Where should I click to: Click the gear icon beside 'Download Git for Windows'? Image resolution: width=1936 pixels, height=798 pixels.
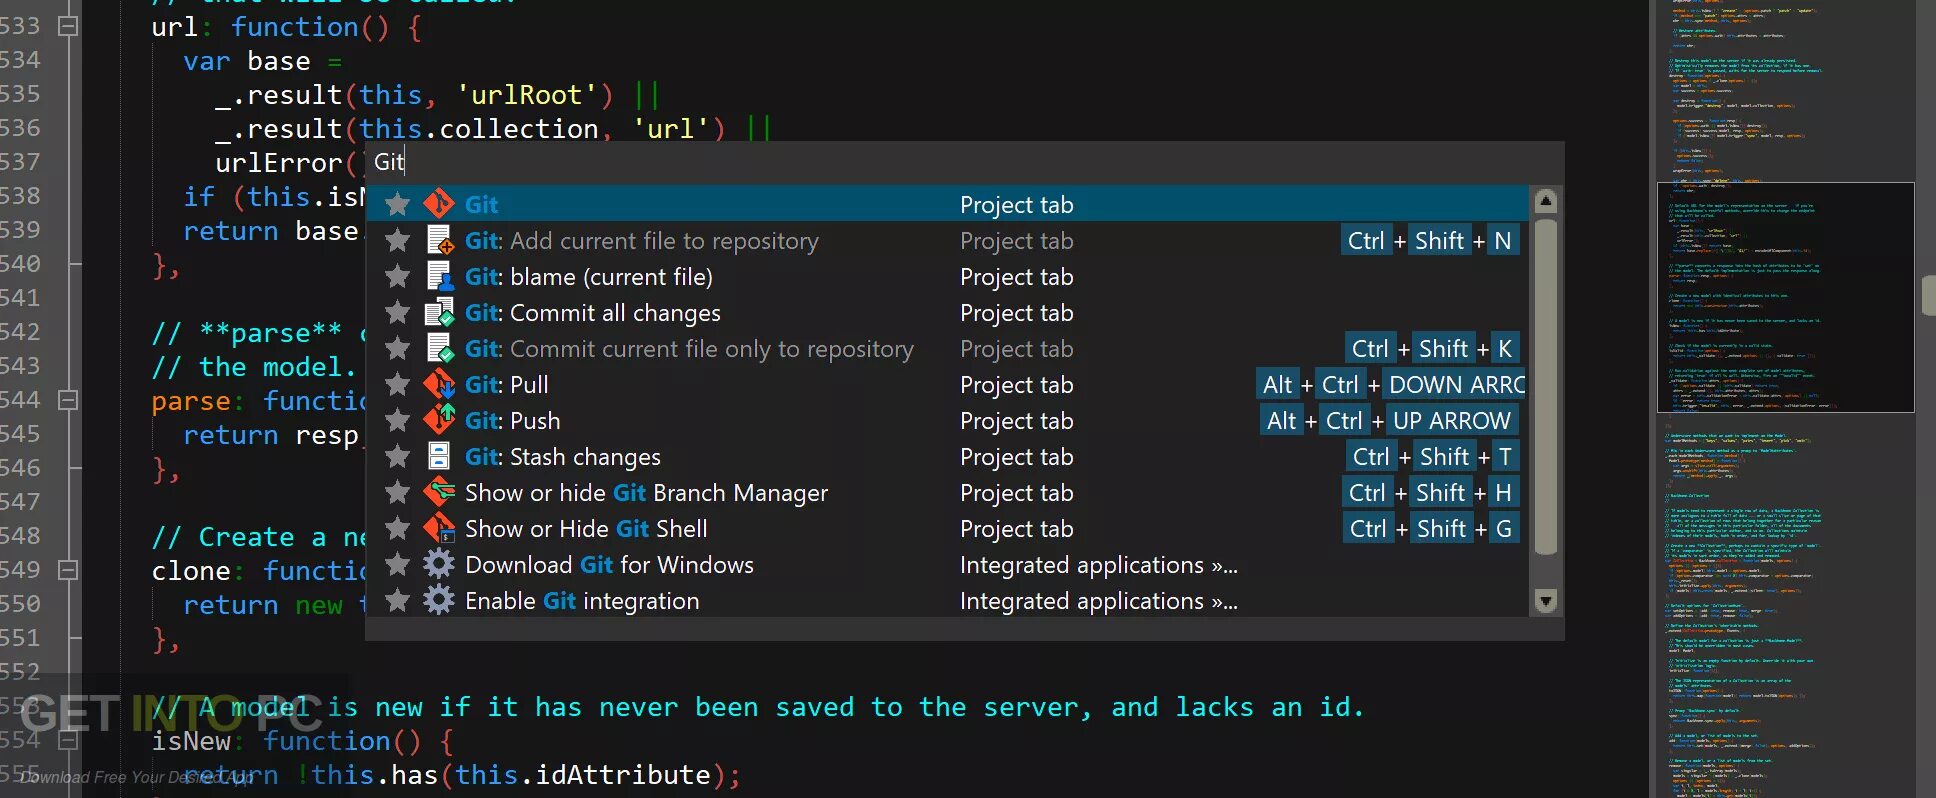tap(439, 564)
